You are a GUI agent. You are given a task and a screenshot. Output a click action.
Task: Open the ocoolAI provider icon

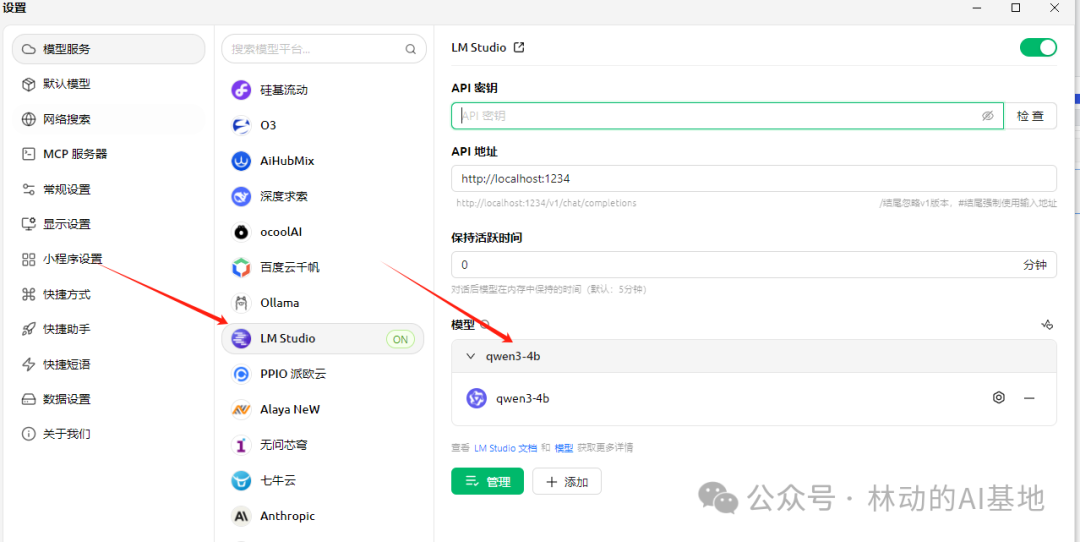point(241,232)
